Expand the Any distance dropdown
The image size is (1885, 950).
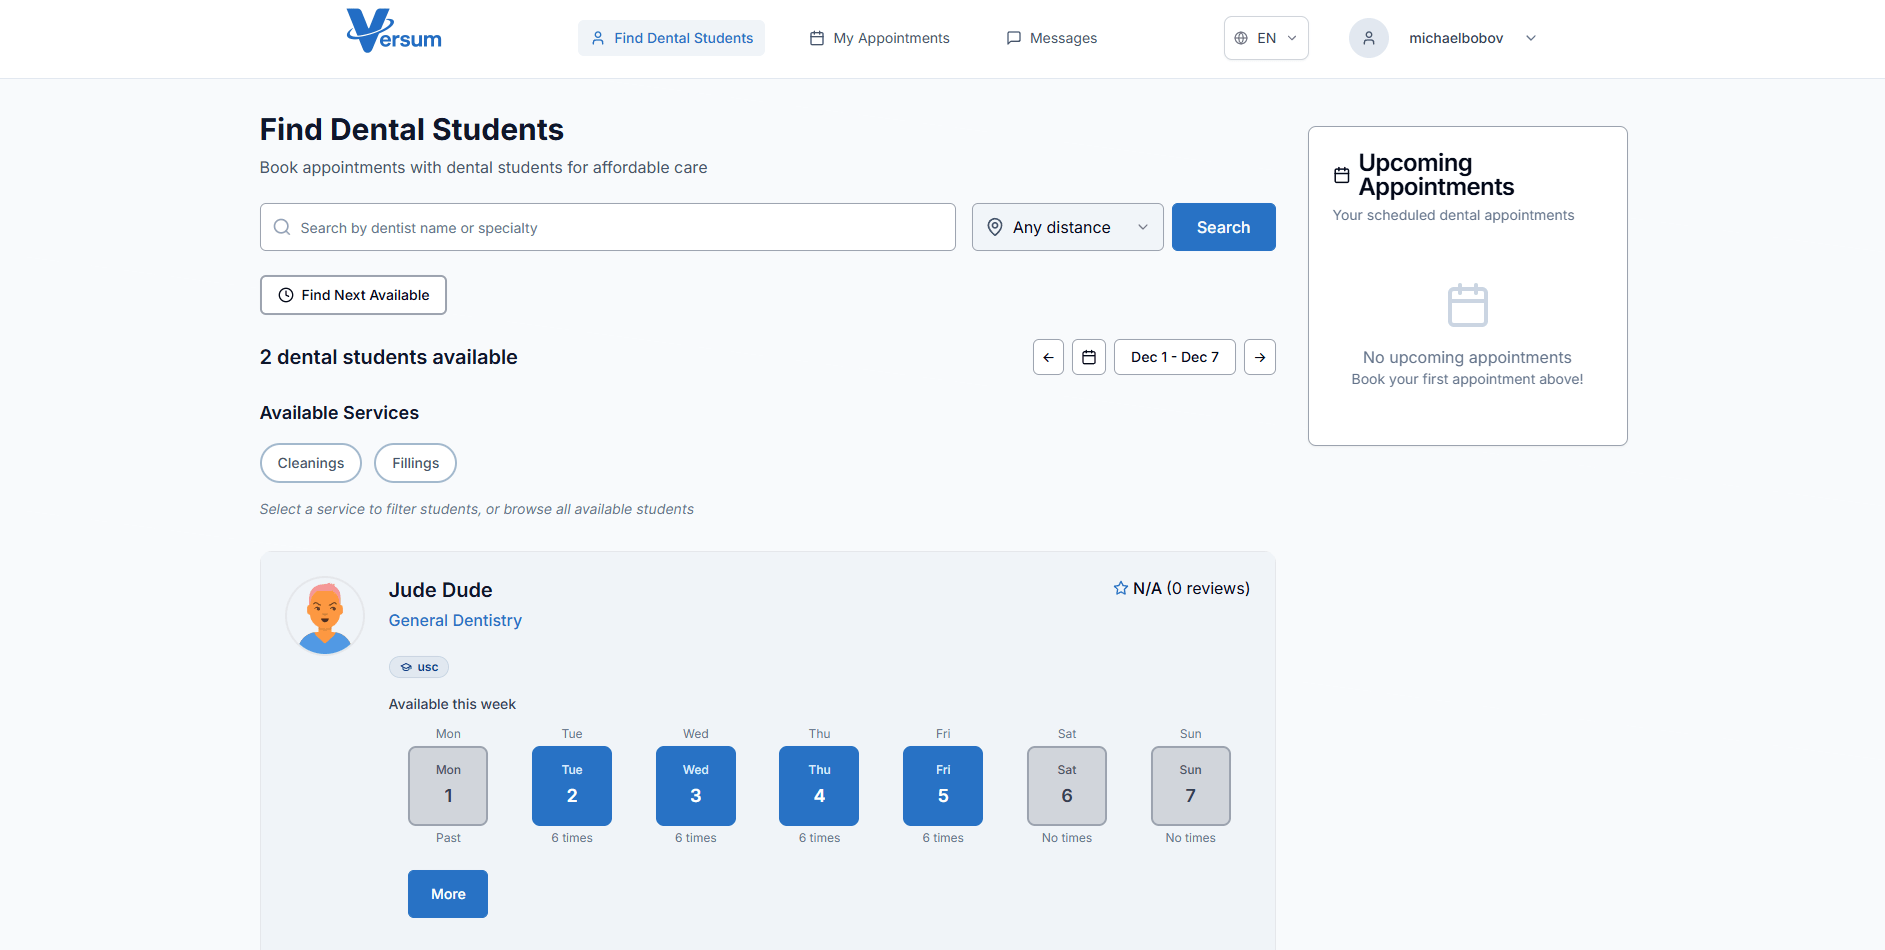click(1067, 227)
